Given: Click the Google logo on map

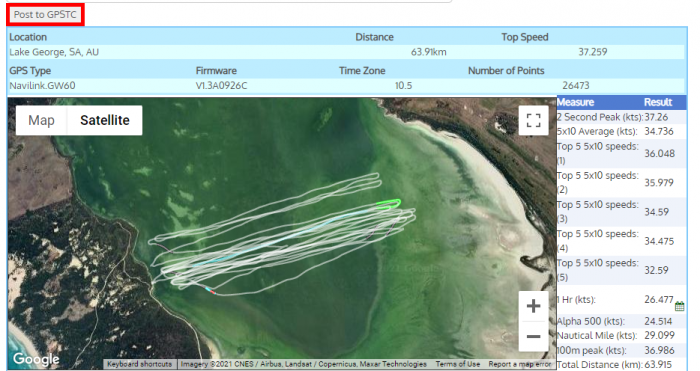Looking at the screenshot, I should coord(36,359).
